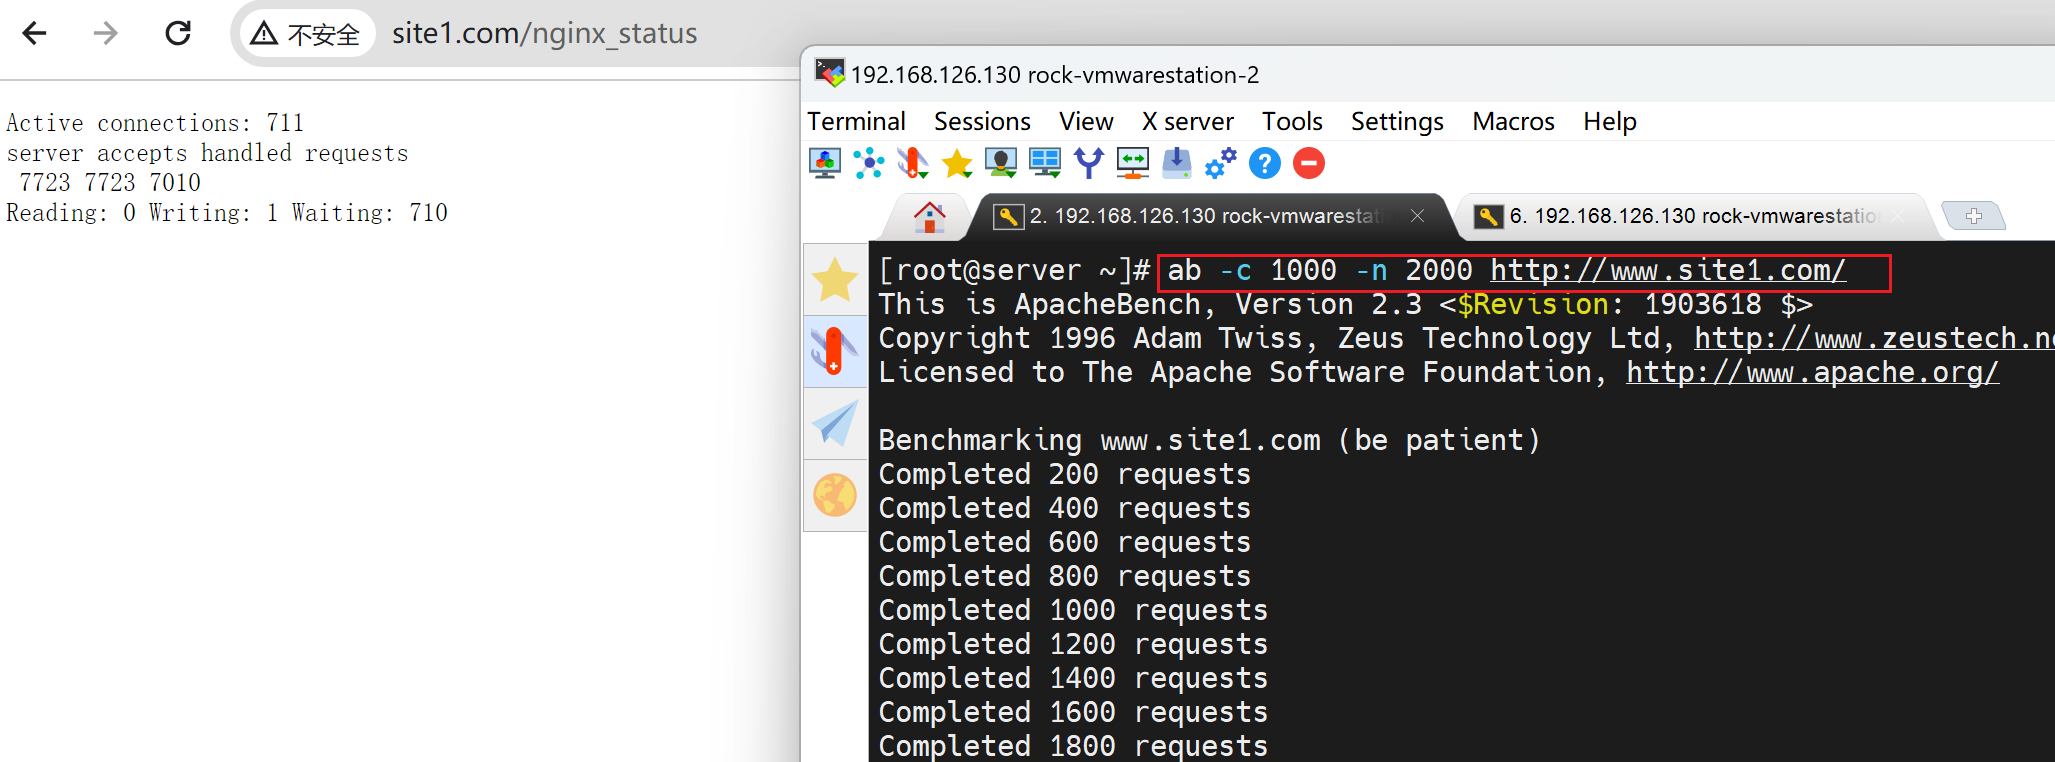Viewport: 2055px width, 762px height.
Task: Click the browser address bar showing site1.com/nginx_status
Action: 544,34
